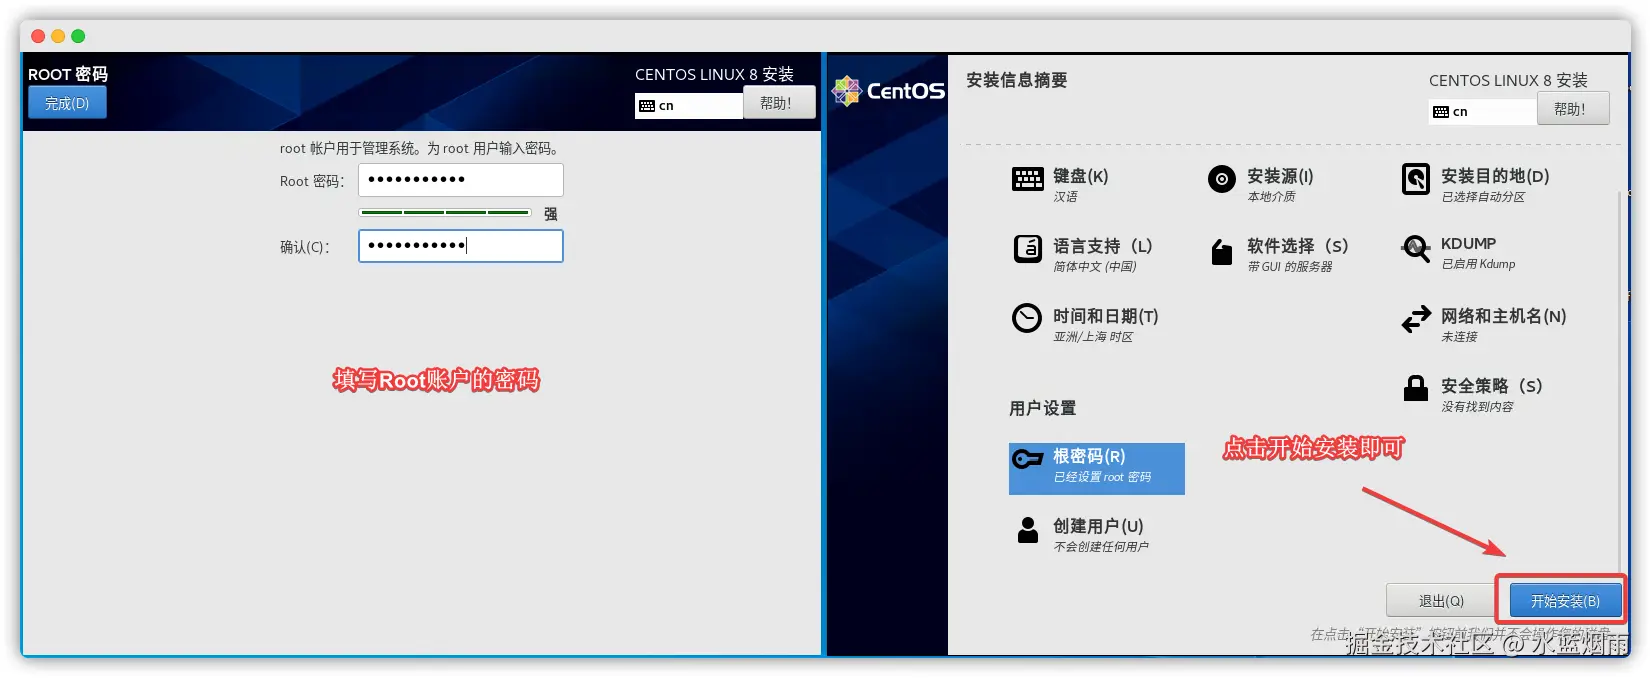Click the Language Support (语言支持) icon
The width and height of the screenshot is (1651, 678).
(x=1027, y=248)
